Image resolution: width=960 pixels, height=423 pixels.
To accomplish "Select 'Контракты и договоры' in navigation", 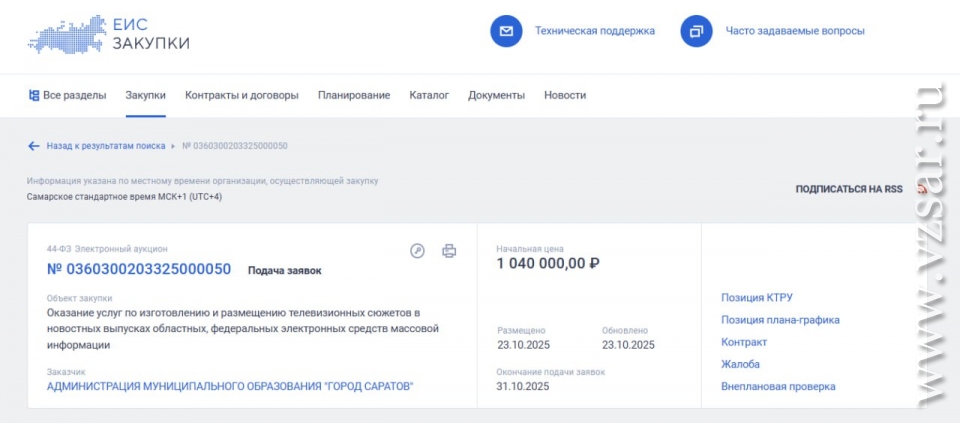I will (241, 95).
